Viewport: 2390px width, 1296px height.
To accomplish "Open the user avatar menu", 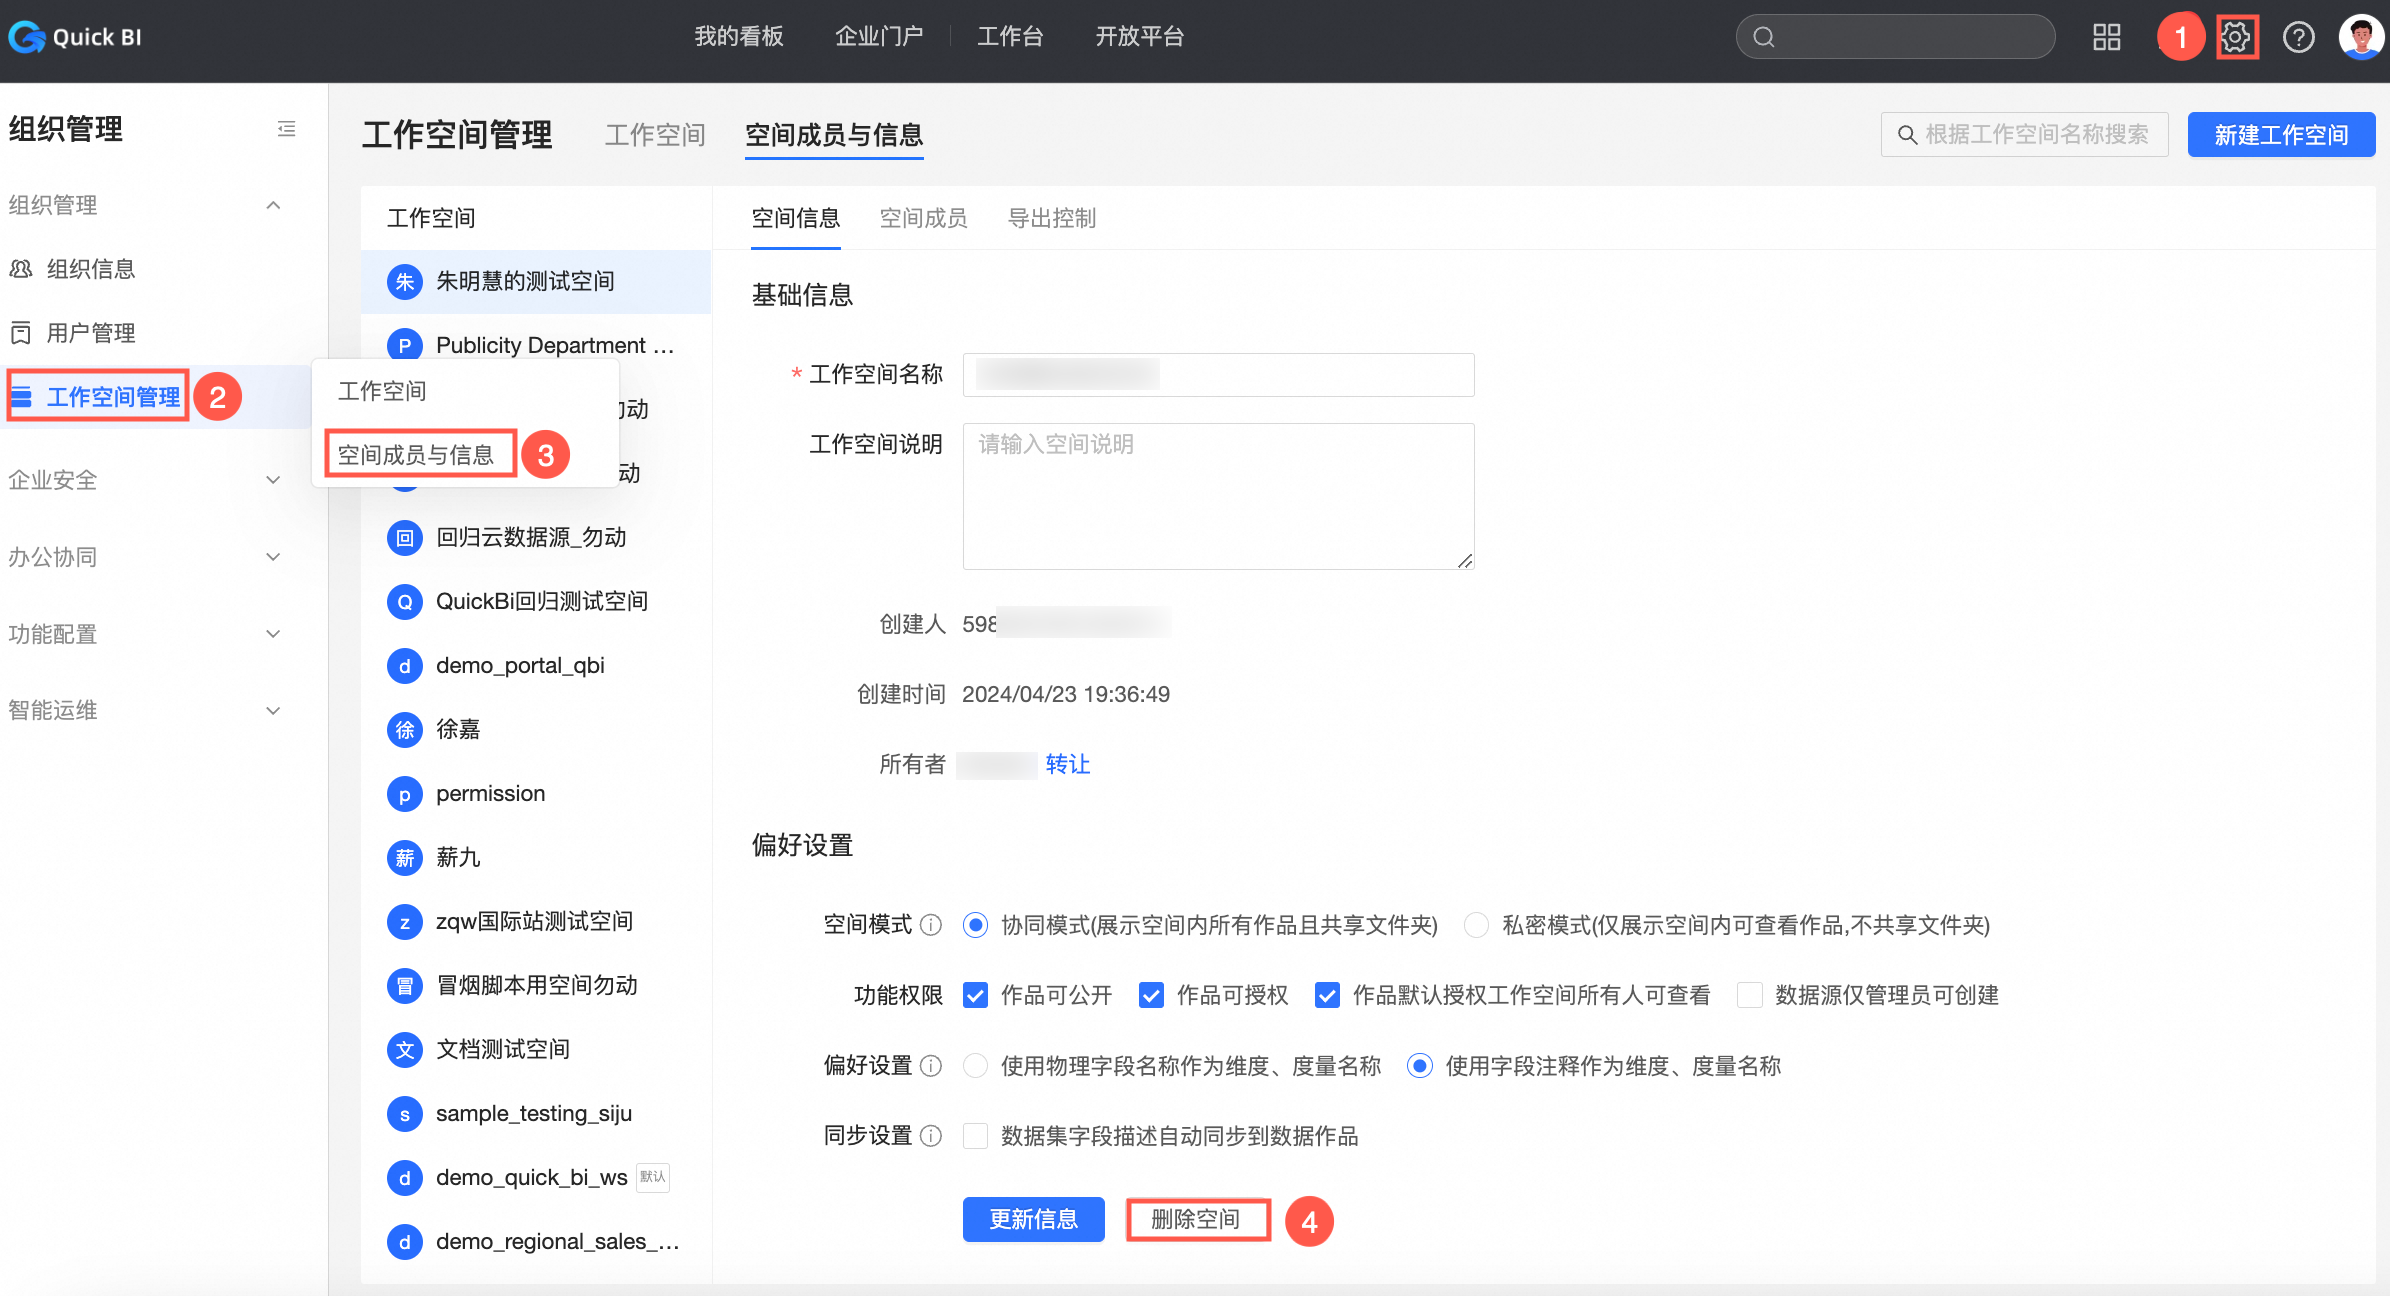I will tap(2361, 37).
